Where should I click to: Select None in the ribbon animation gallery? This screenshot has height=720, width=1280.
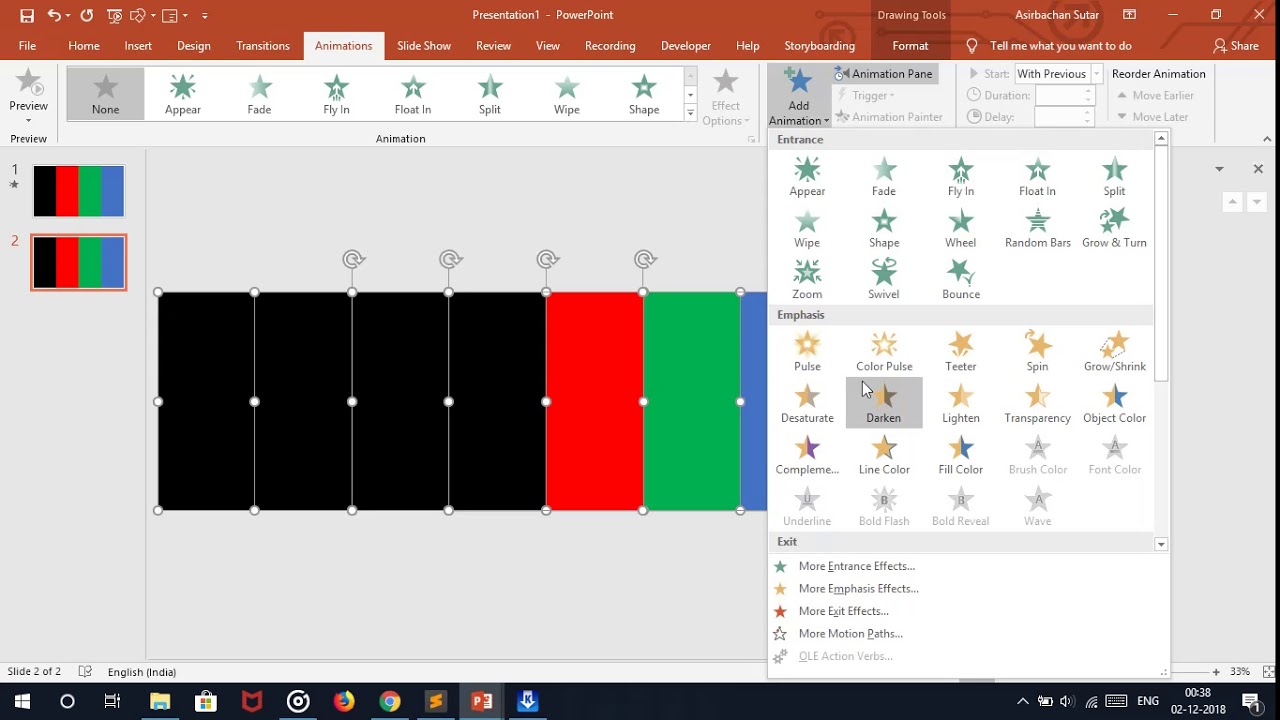106,94
